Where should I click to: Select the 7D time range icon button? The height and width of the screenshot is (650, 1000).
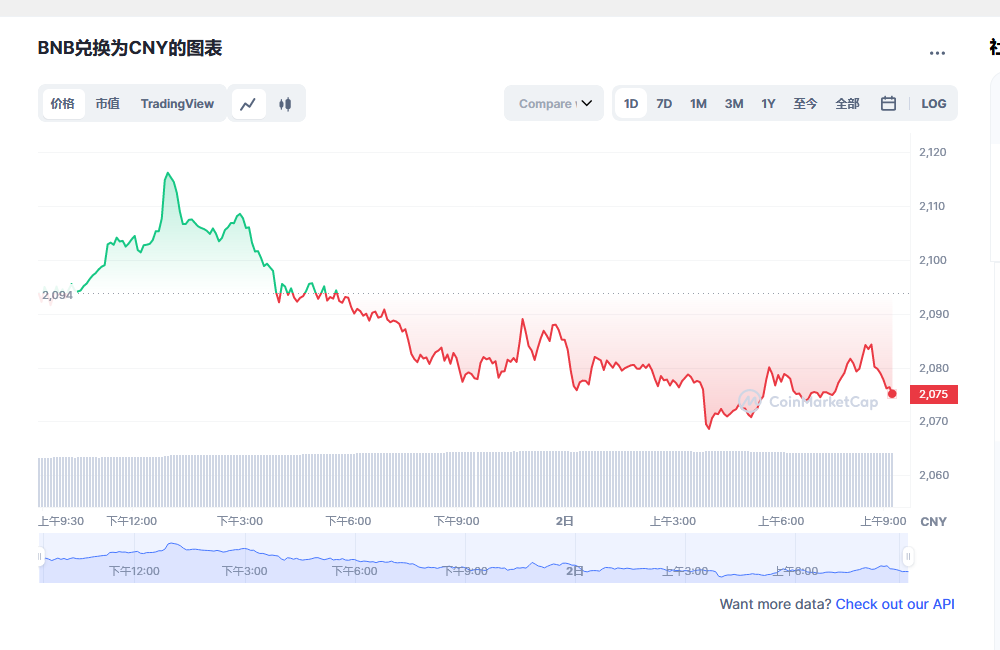coord(664,103)
